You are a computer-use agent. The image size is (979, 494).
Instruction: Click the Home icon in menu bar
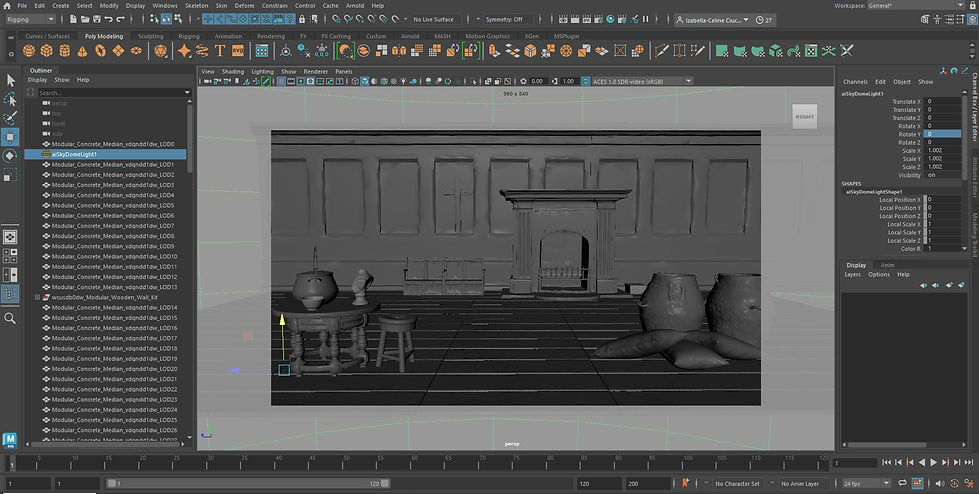coord(9,6)
